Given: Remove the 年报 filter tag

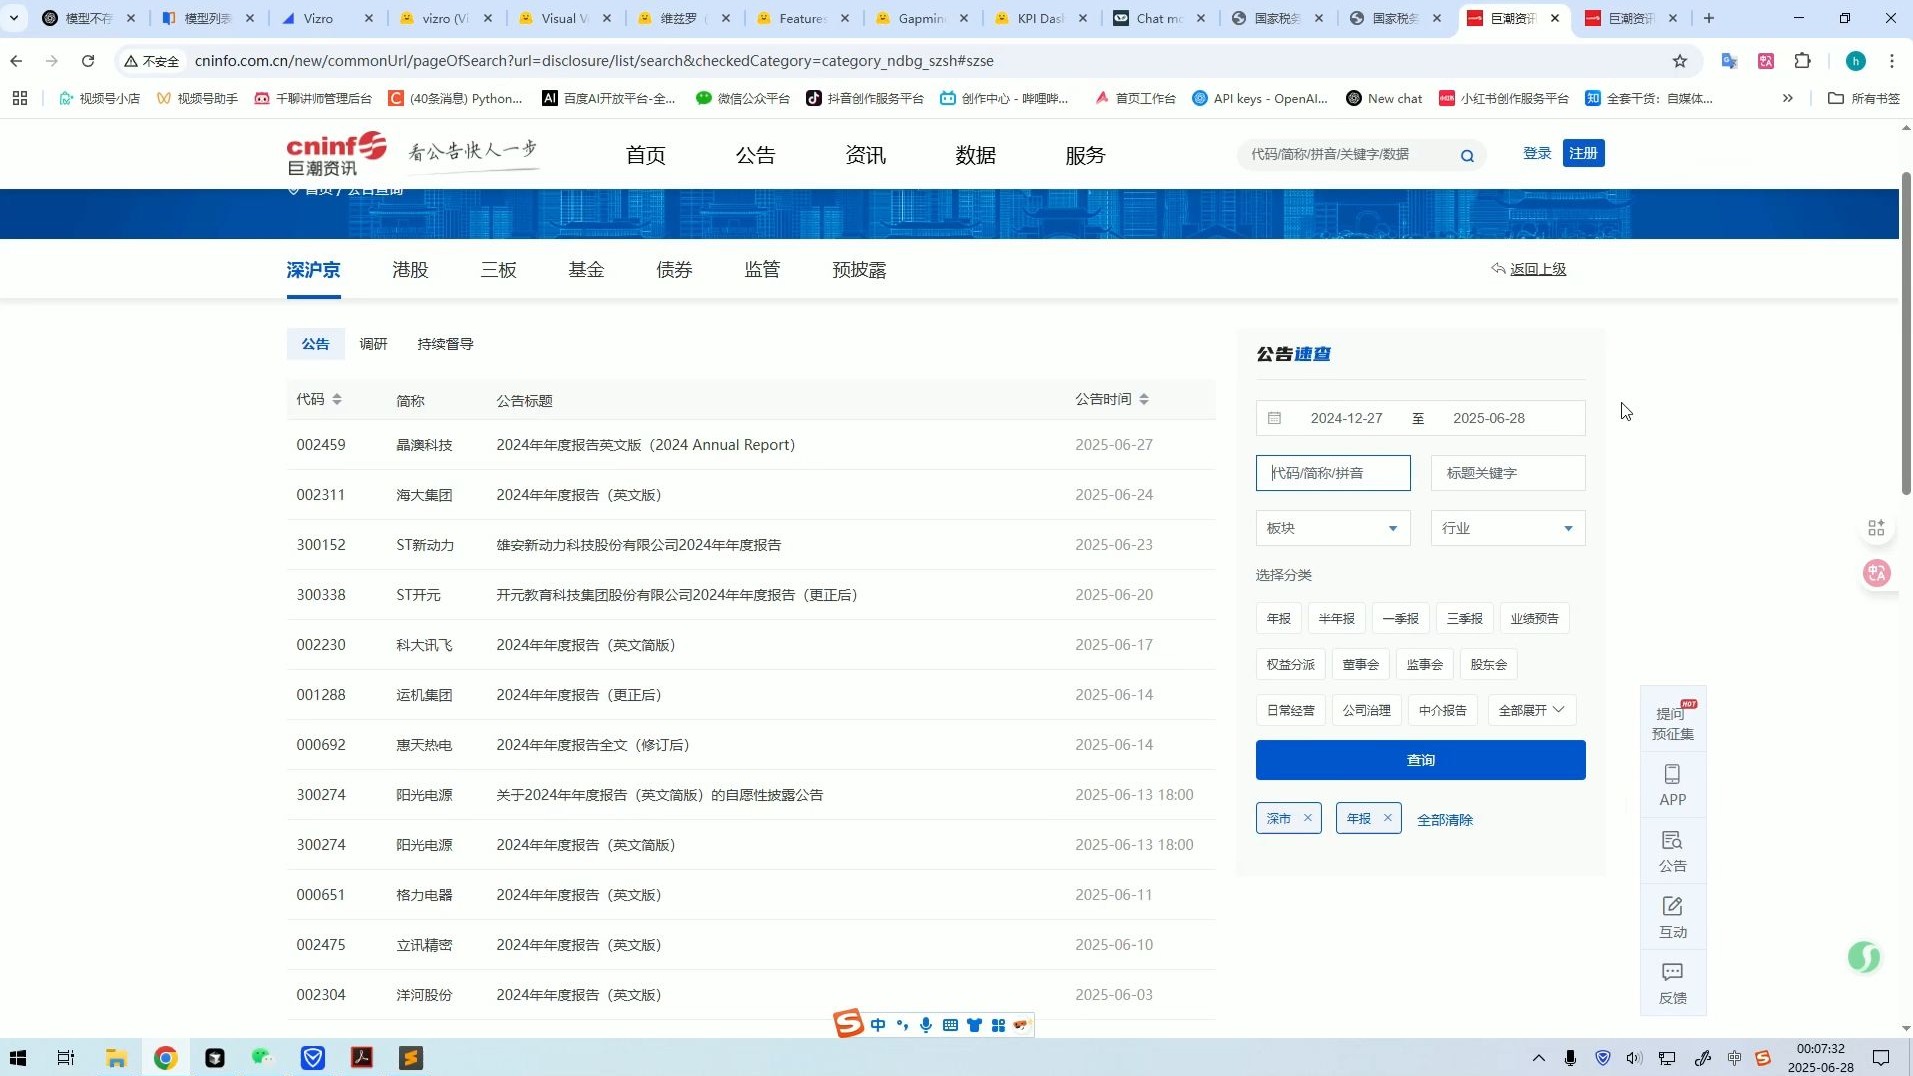Looking at the screenshot, I should click(x=1387, y=818).
